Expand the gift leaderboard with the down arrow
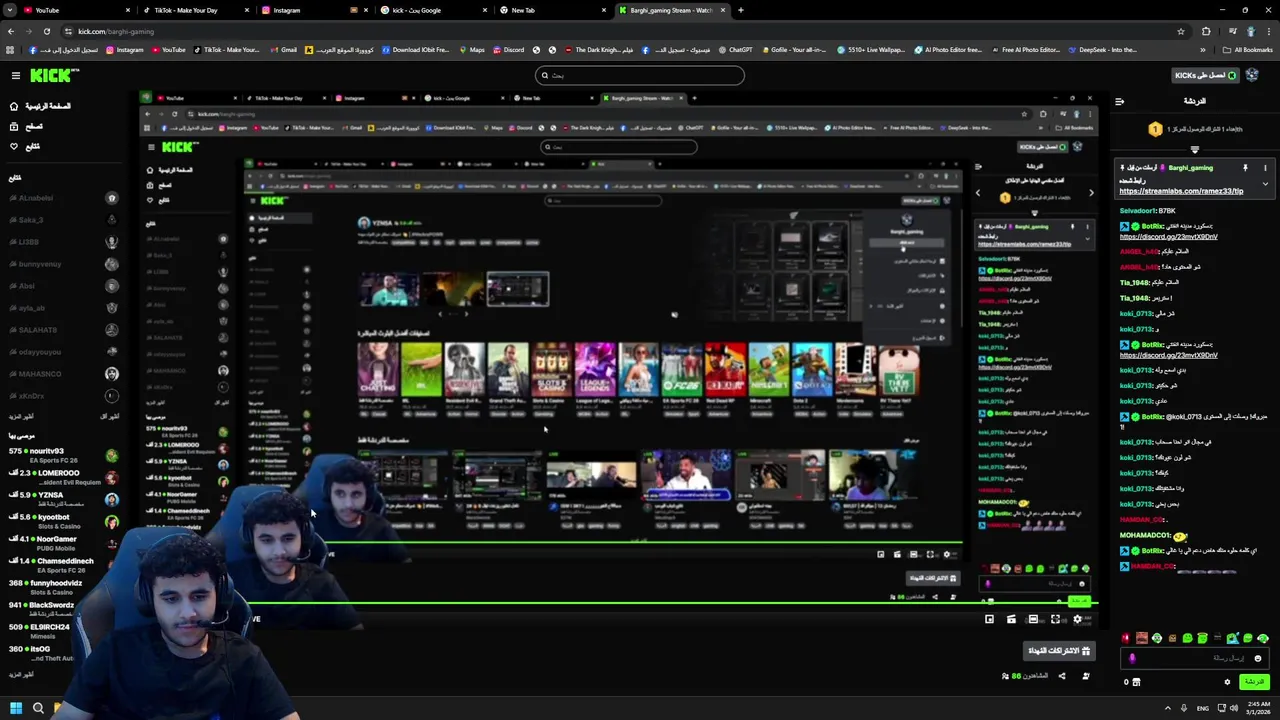 [1194, 149]
